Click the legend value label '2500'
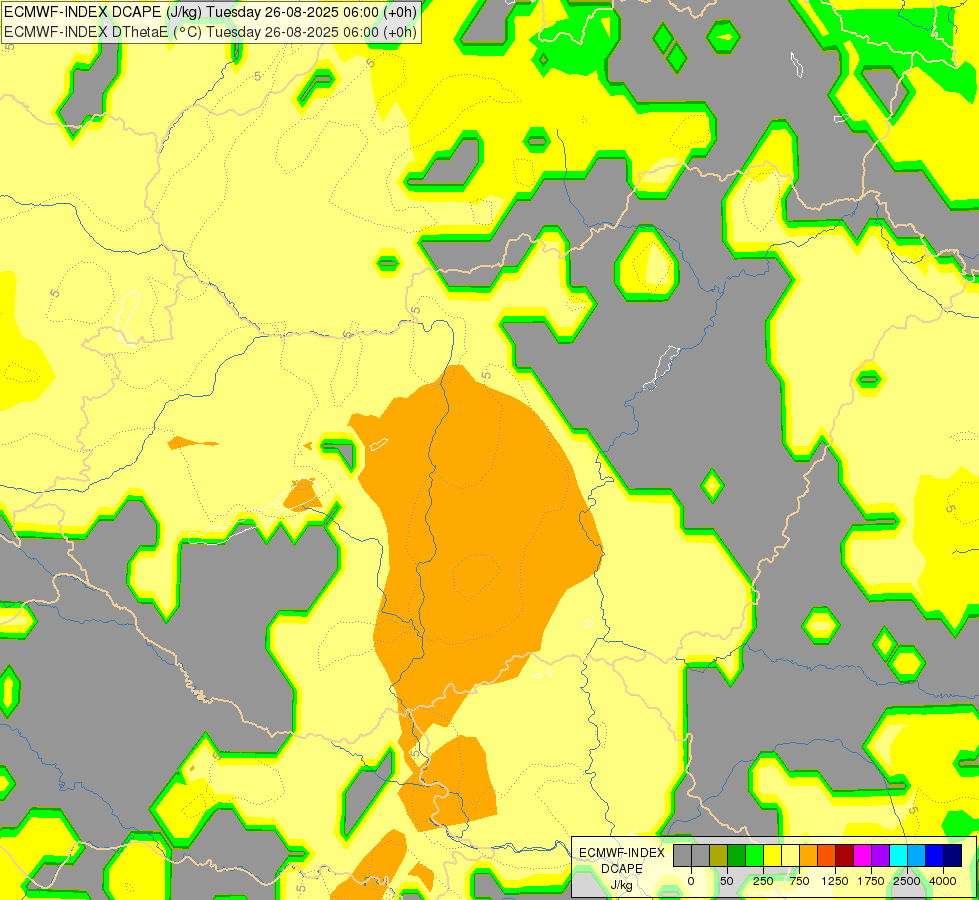 tap(907, 881)
